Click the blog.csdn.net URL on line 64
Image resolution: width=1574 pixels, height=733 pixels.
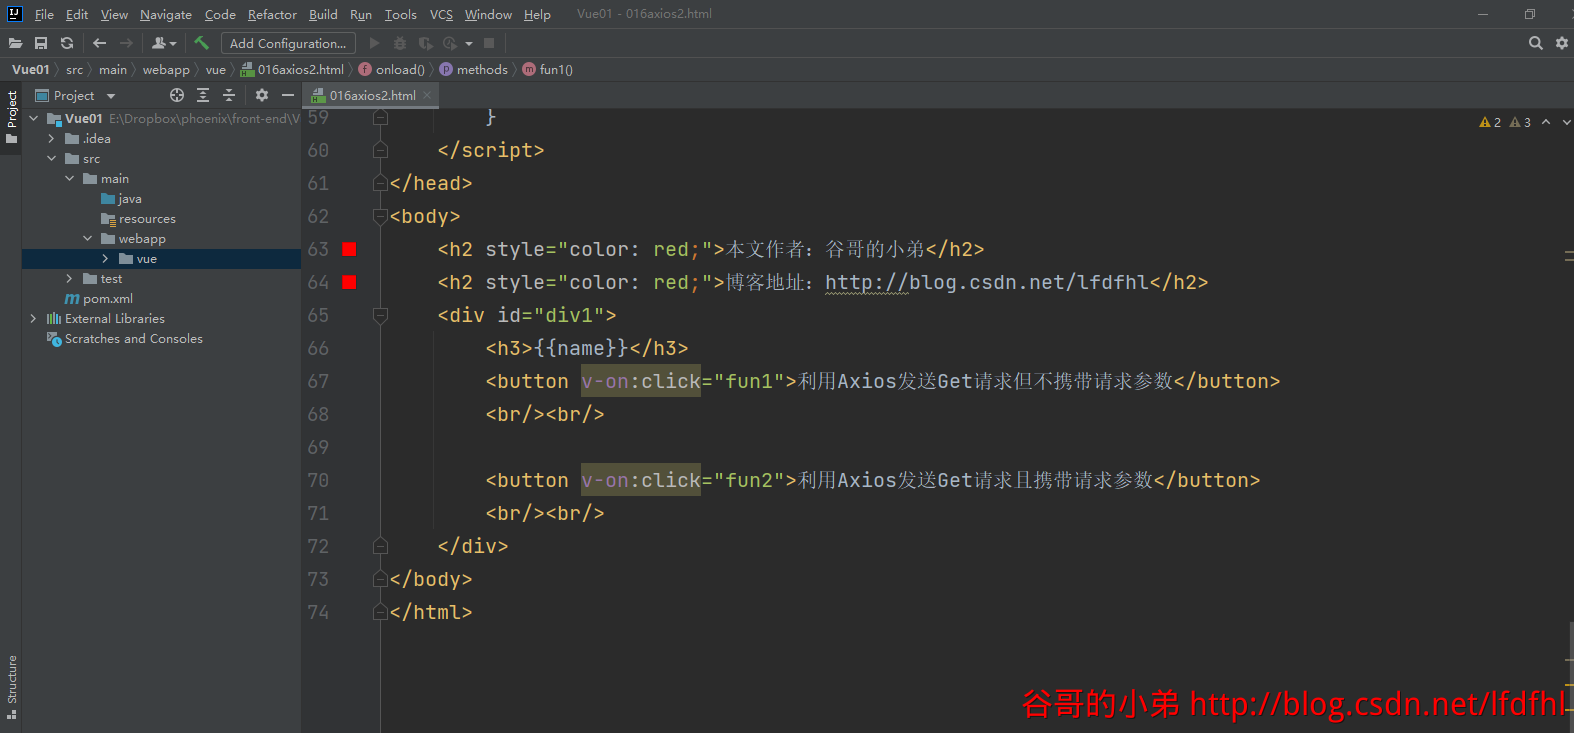987,282
